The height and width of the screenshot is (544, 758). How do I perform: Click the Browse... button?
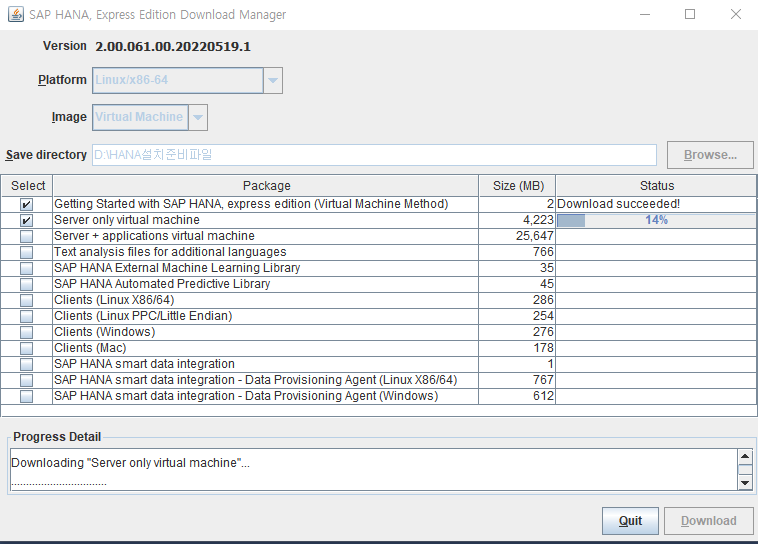710,155
